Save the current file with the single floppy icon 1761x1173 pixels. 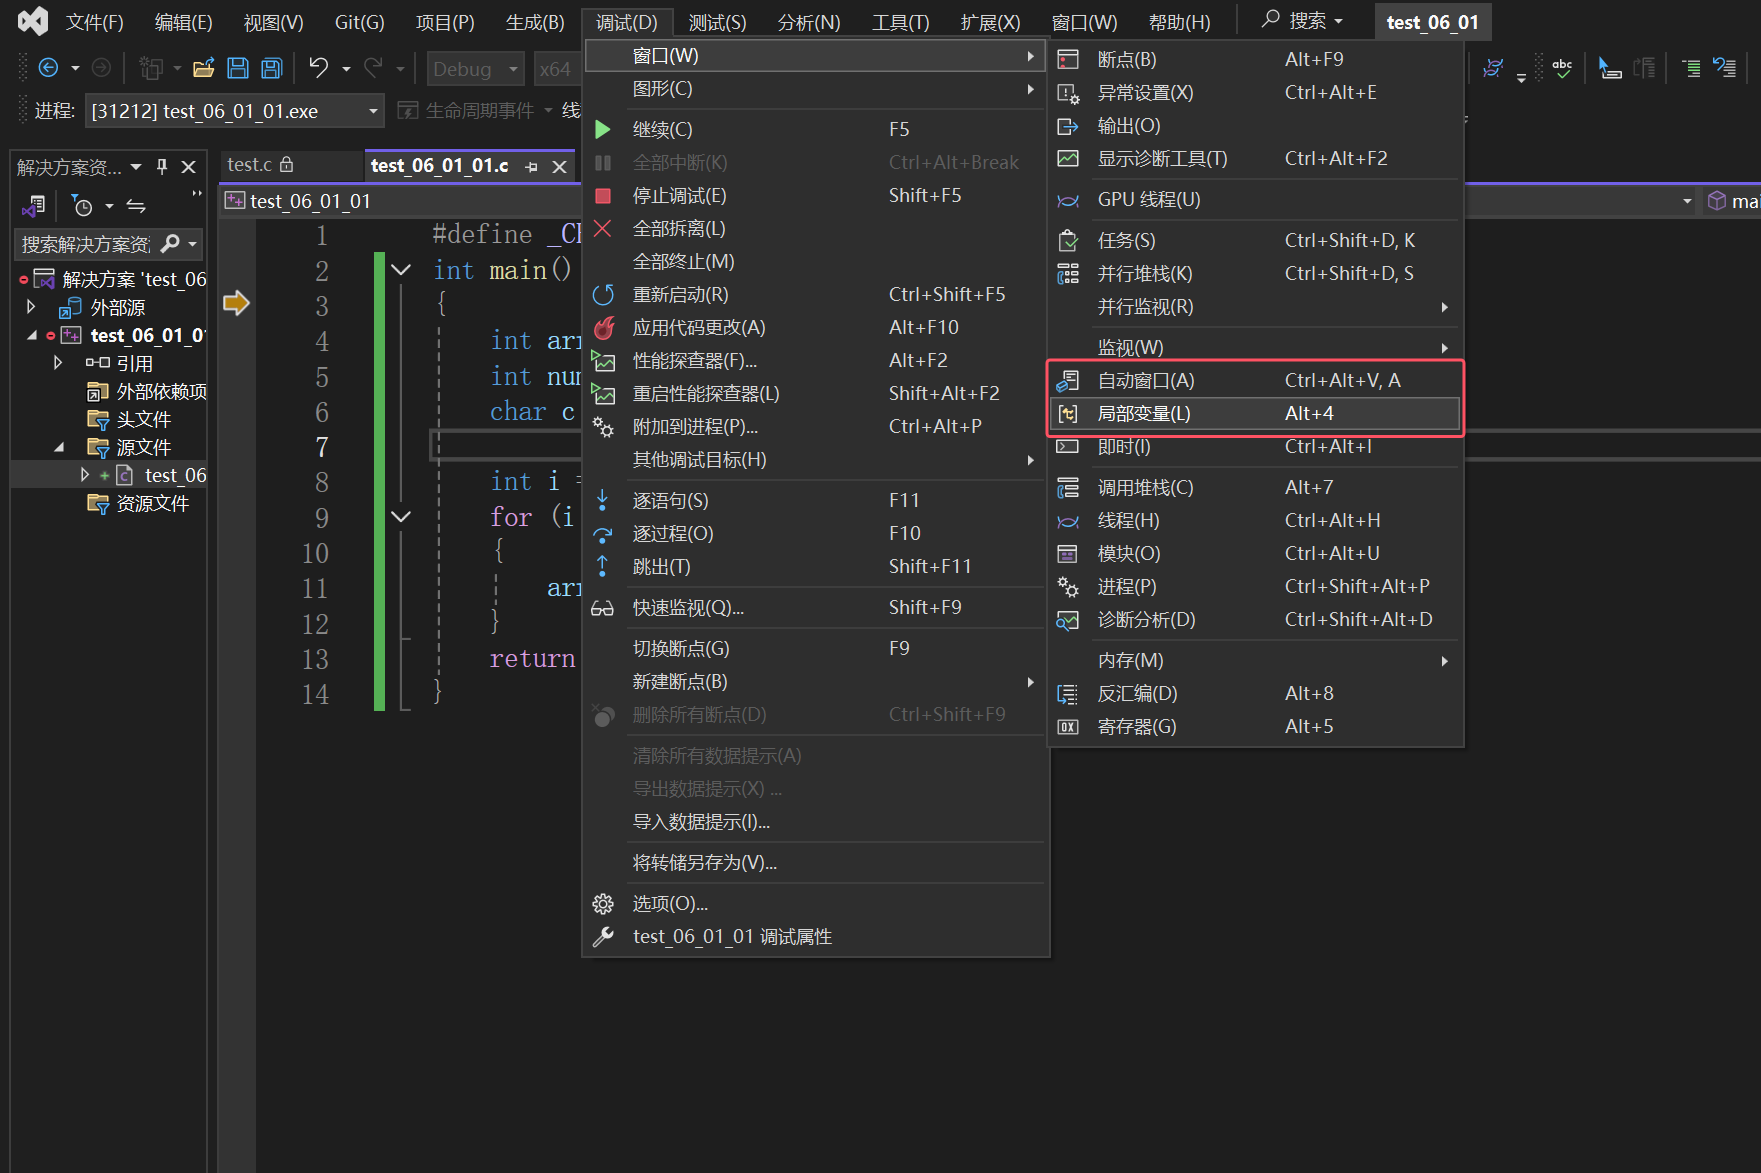coord(238,68)
